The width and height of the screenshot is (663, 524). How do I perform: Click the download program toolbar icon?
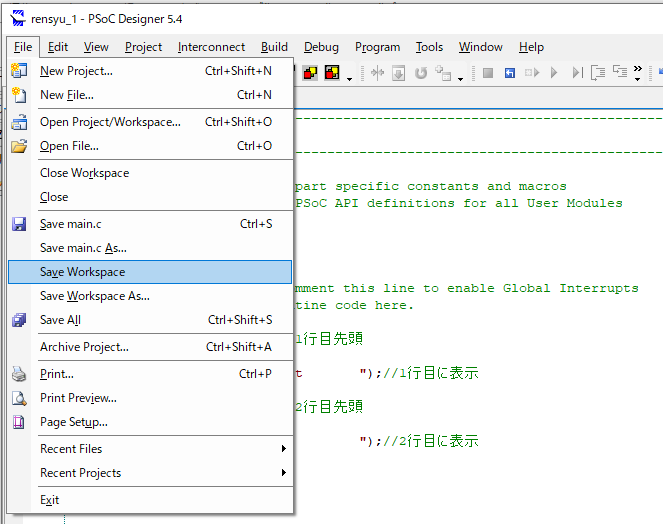pyautogui.click(x=398, y=73)
